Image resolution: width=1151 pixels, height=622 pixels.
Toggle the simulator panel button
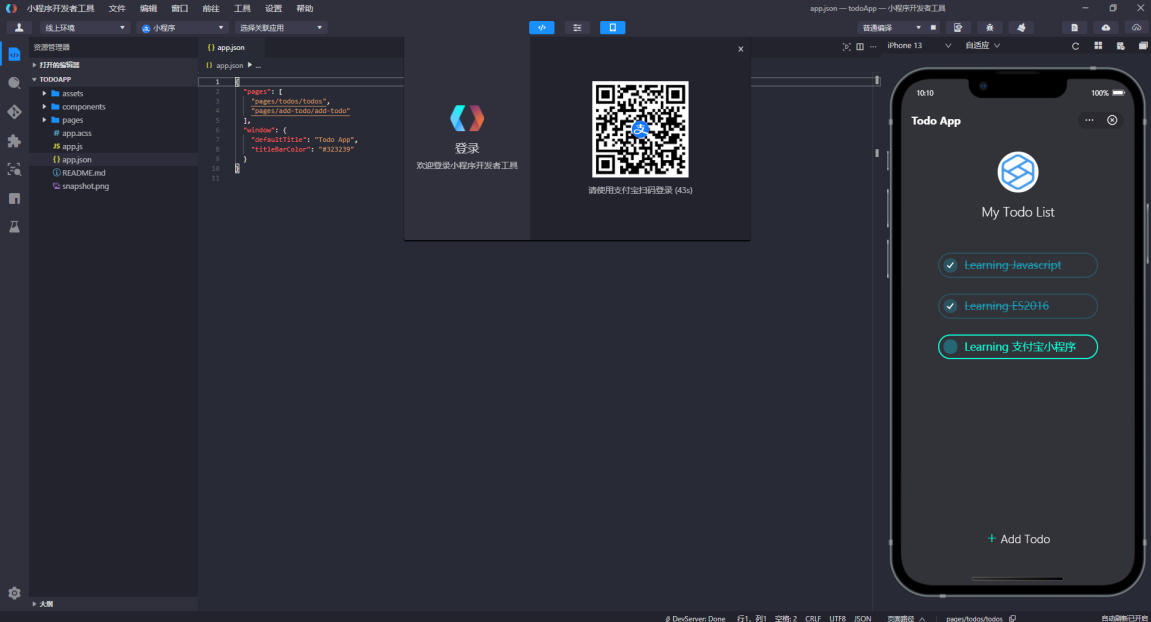pos(612,28)
